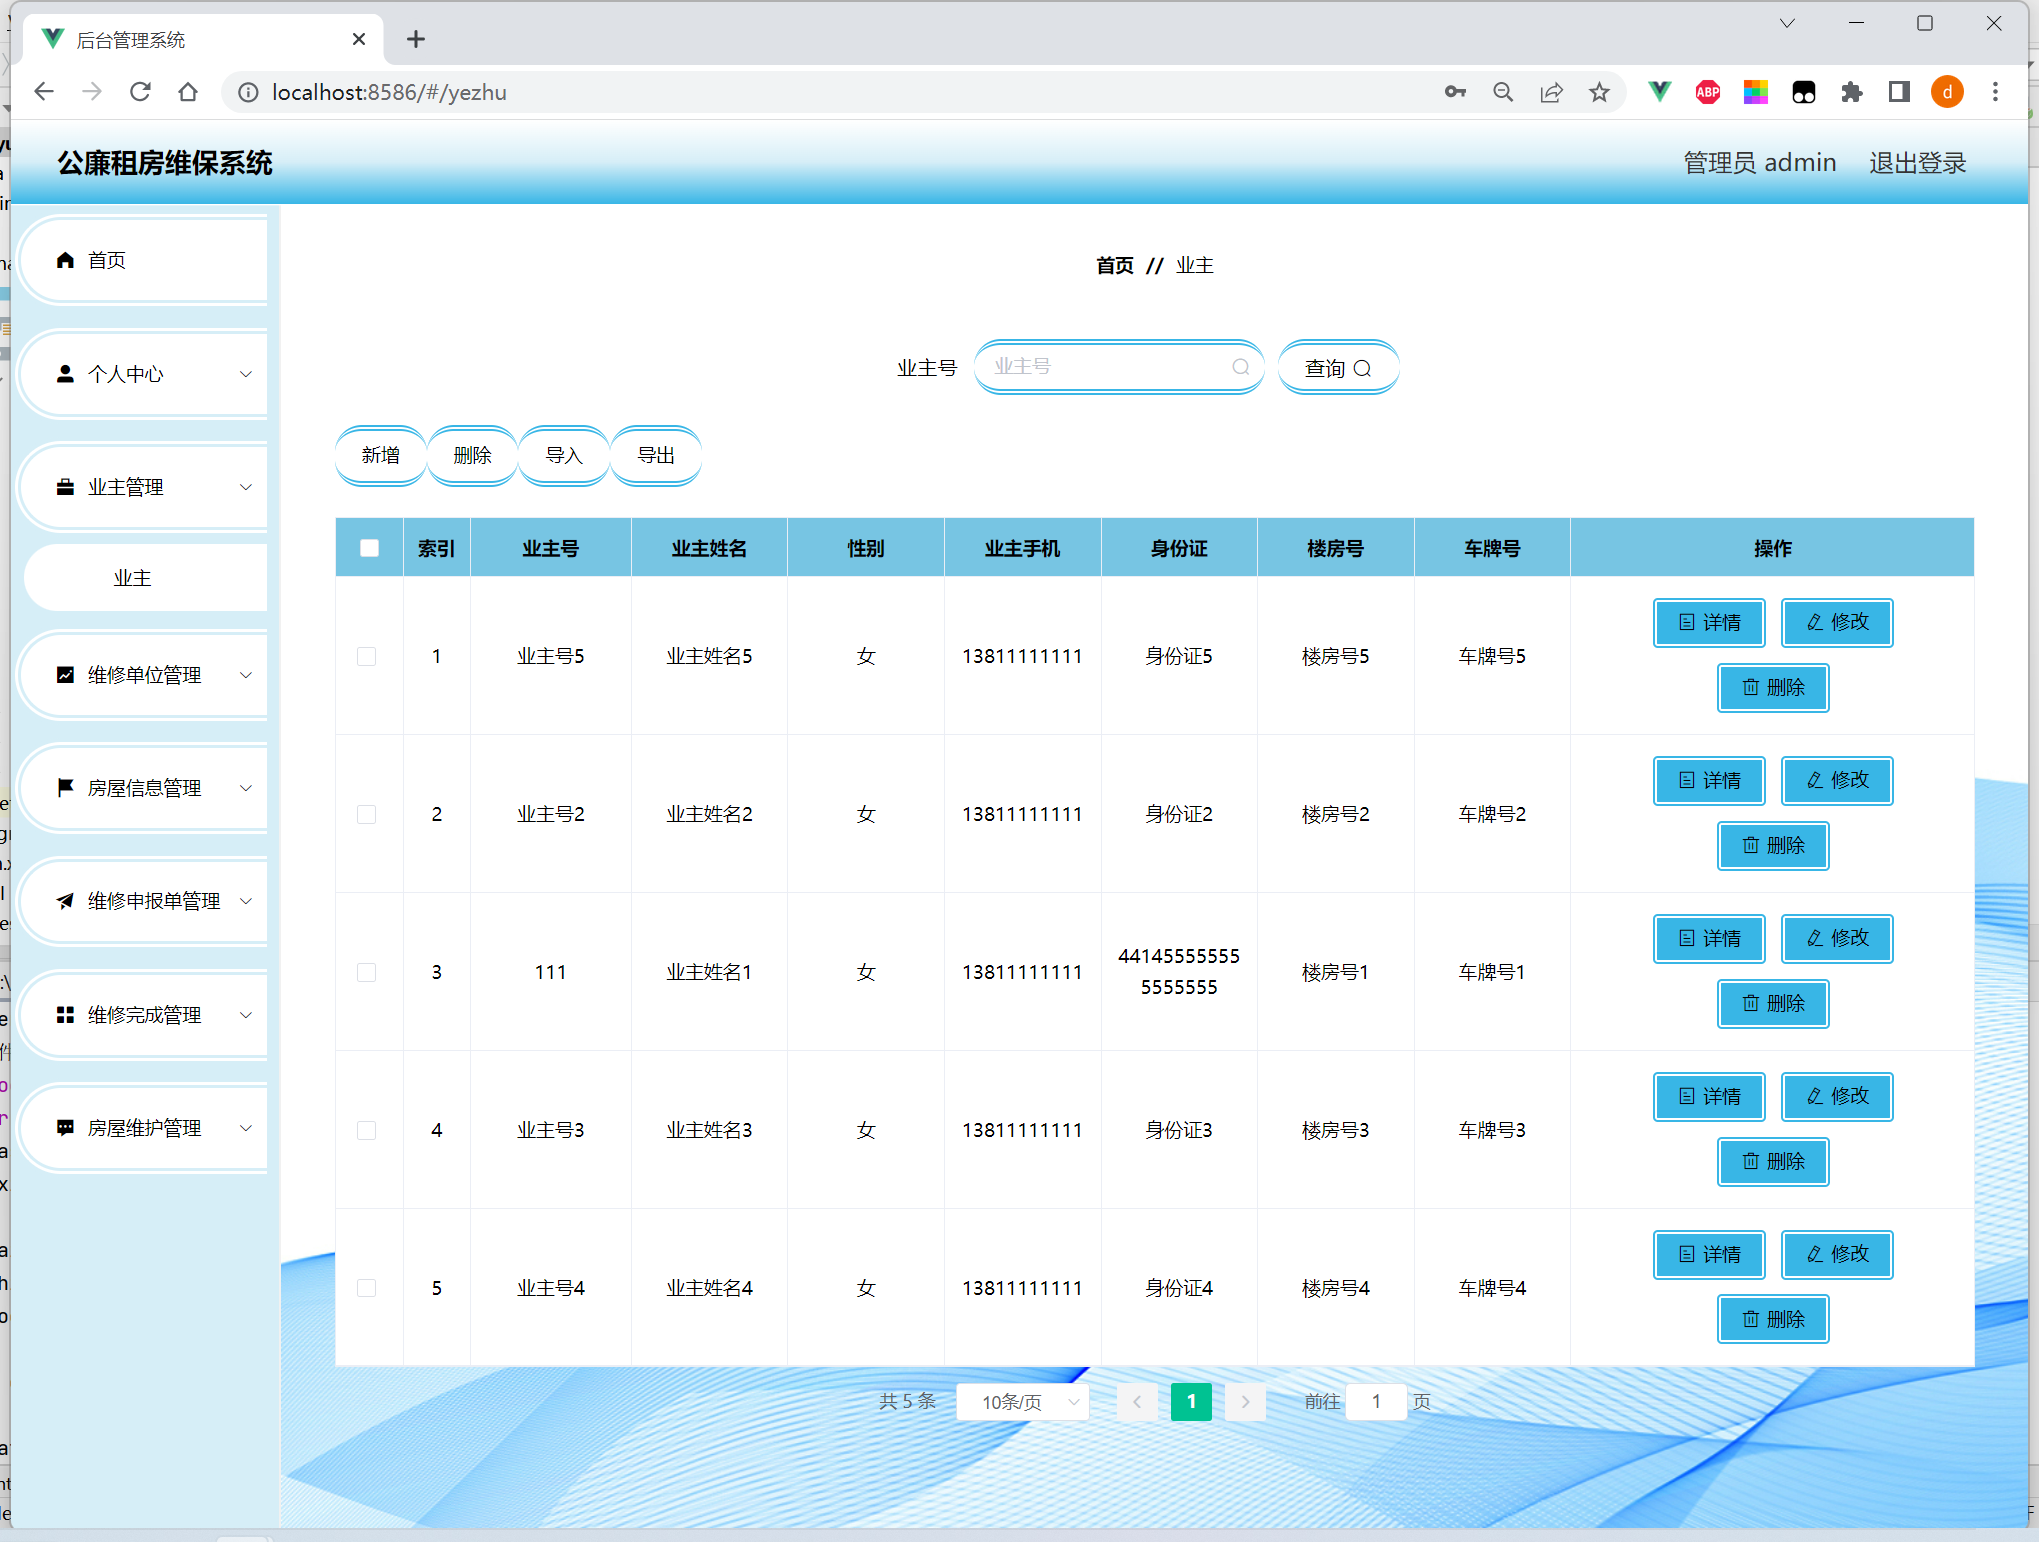Click the grid icon for 维修完成管理
Screen dimensions: 2039x1542
(x=65, y=1015)
